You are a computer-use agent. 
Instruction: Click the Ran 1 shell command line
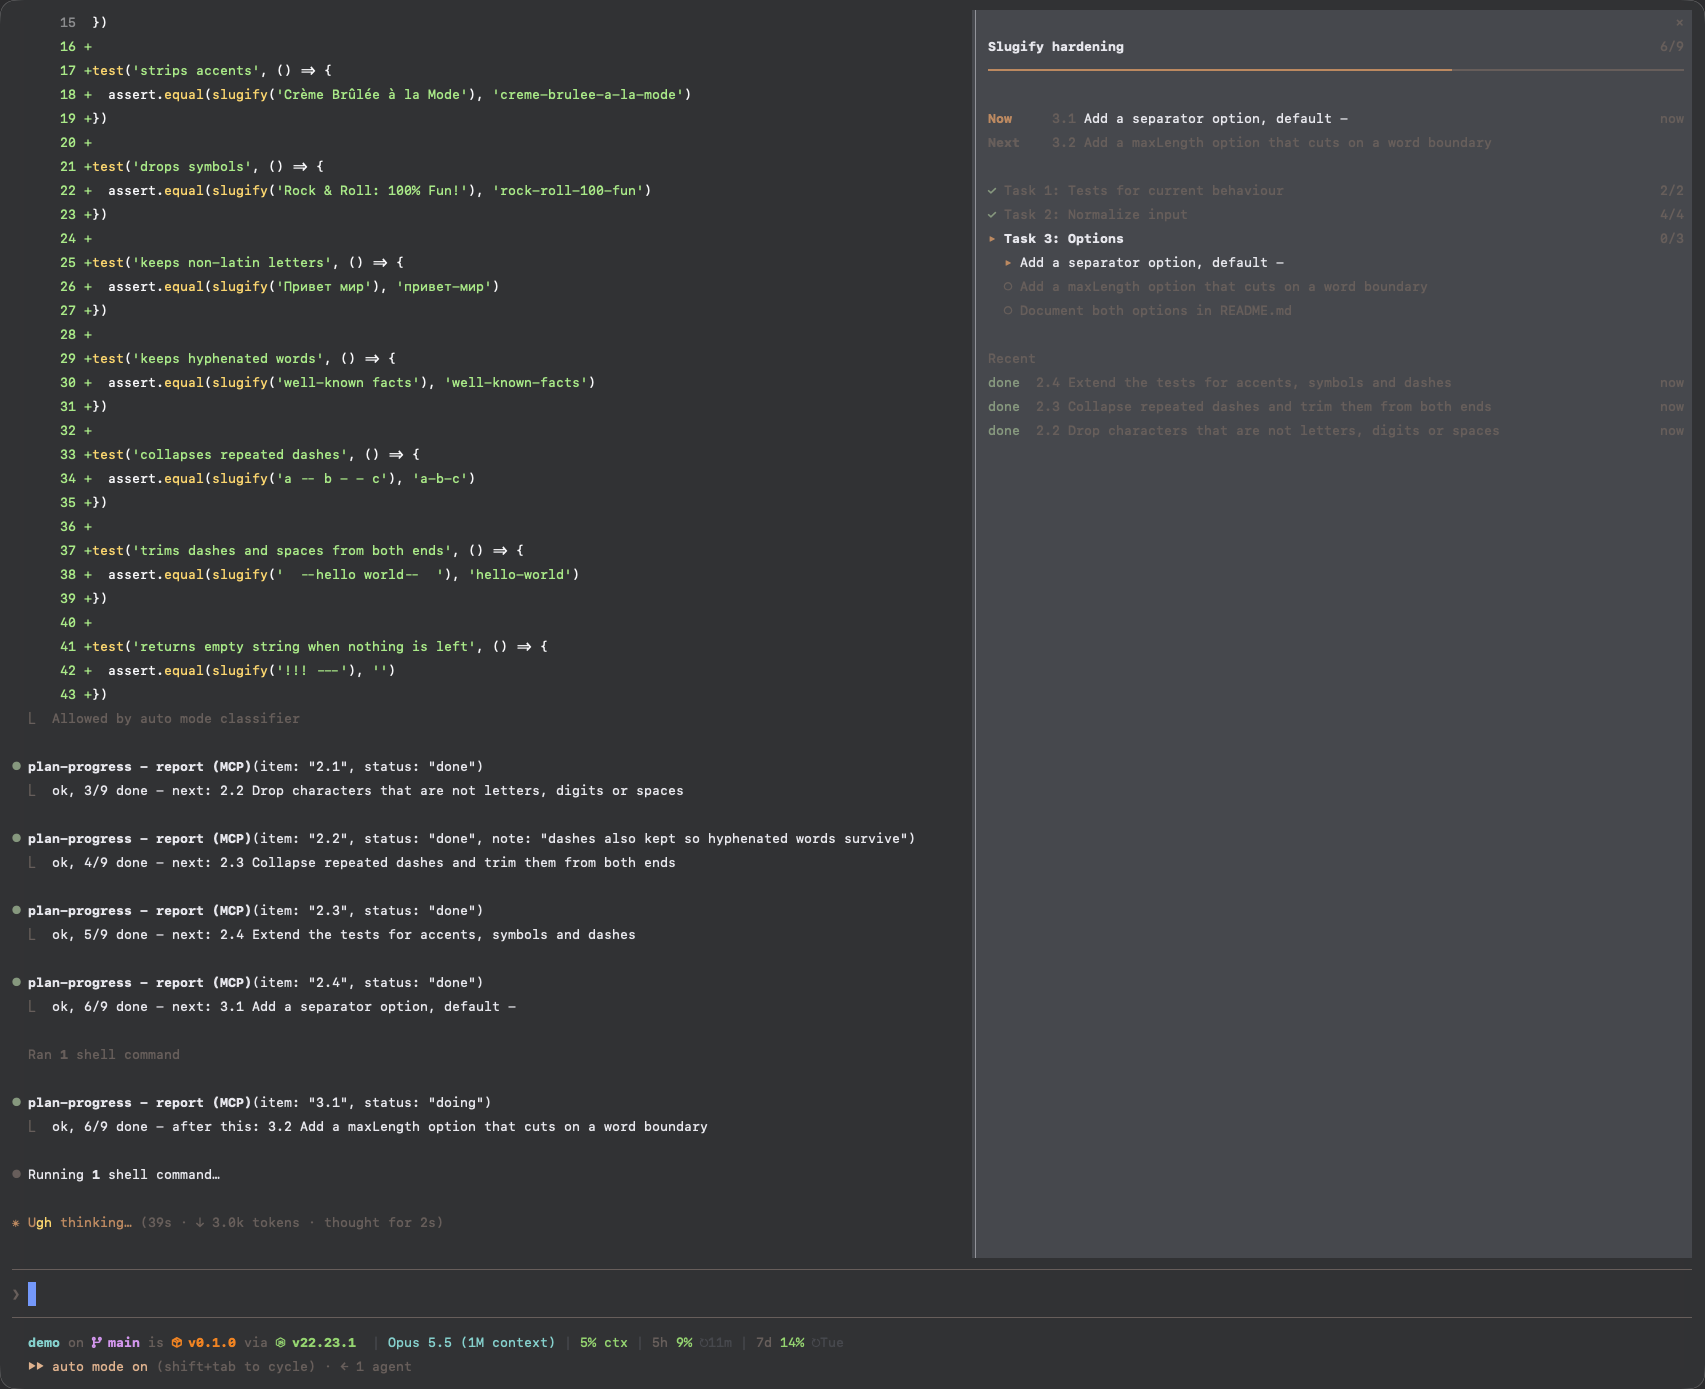click(104, 1055)
